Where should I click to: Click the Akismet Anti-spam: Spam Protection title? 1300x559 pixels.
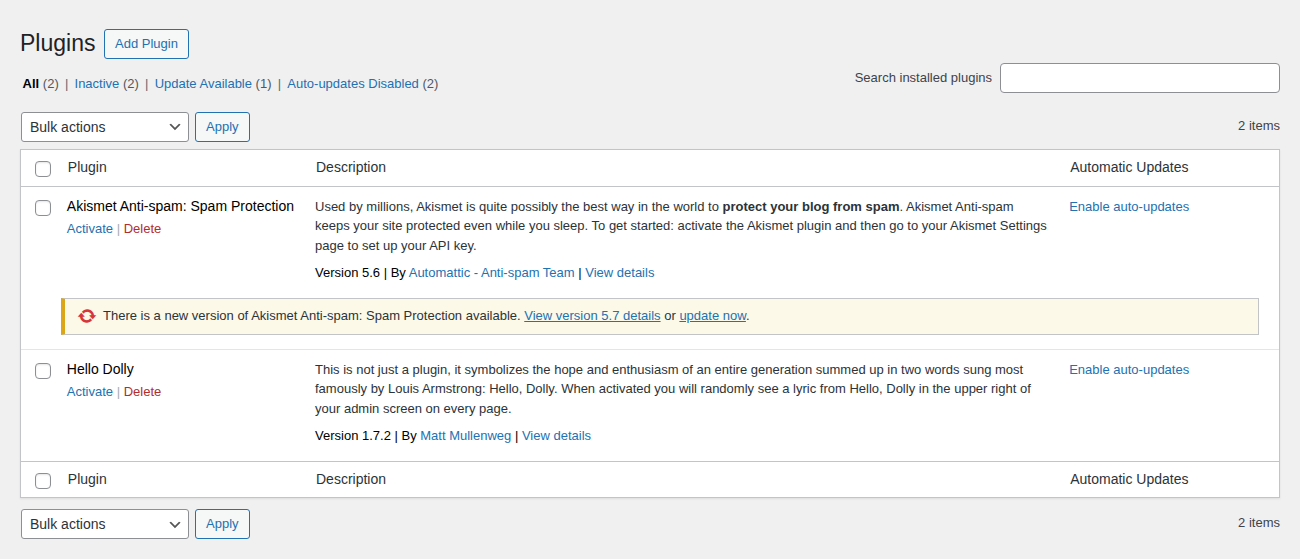[x=180, y=206]
